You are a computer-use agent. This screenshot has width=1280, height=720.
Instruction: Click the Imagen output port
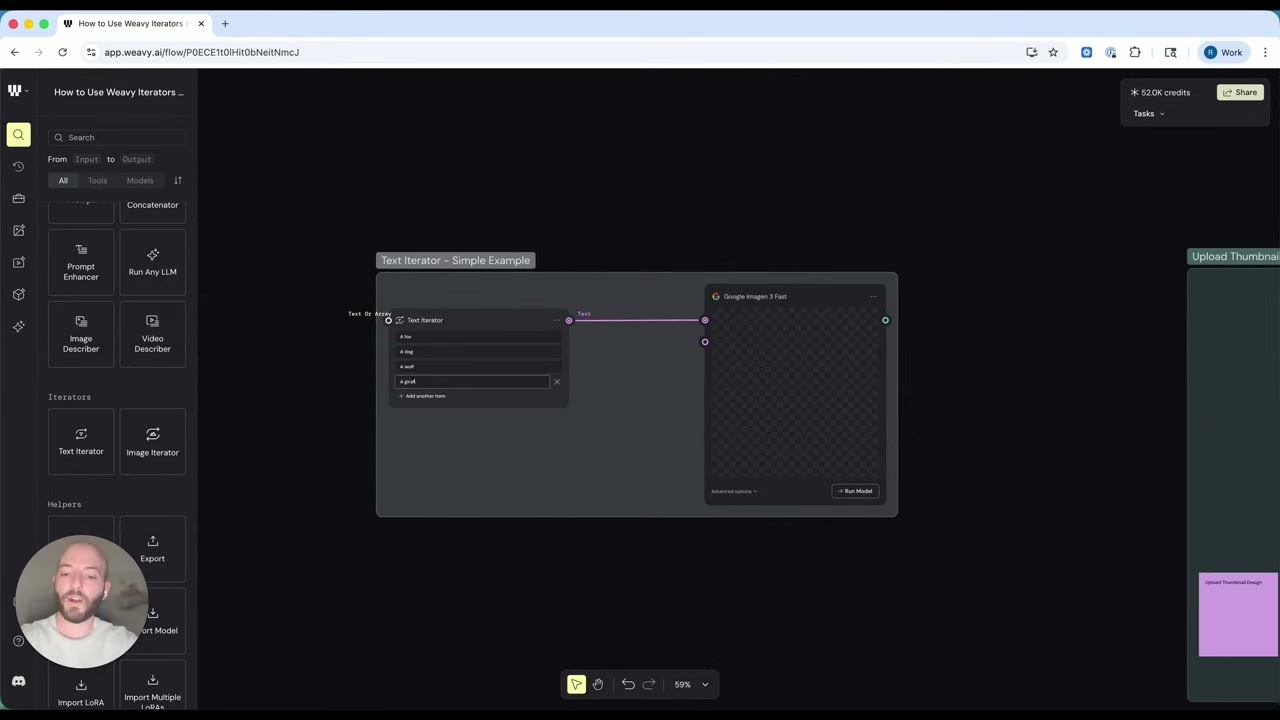pos(885,320)
